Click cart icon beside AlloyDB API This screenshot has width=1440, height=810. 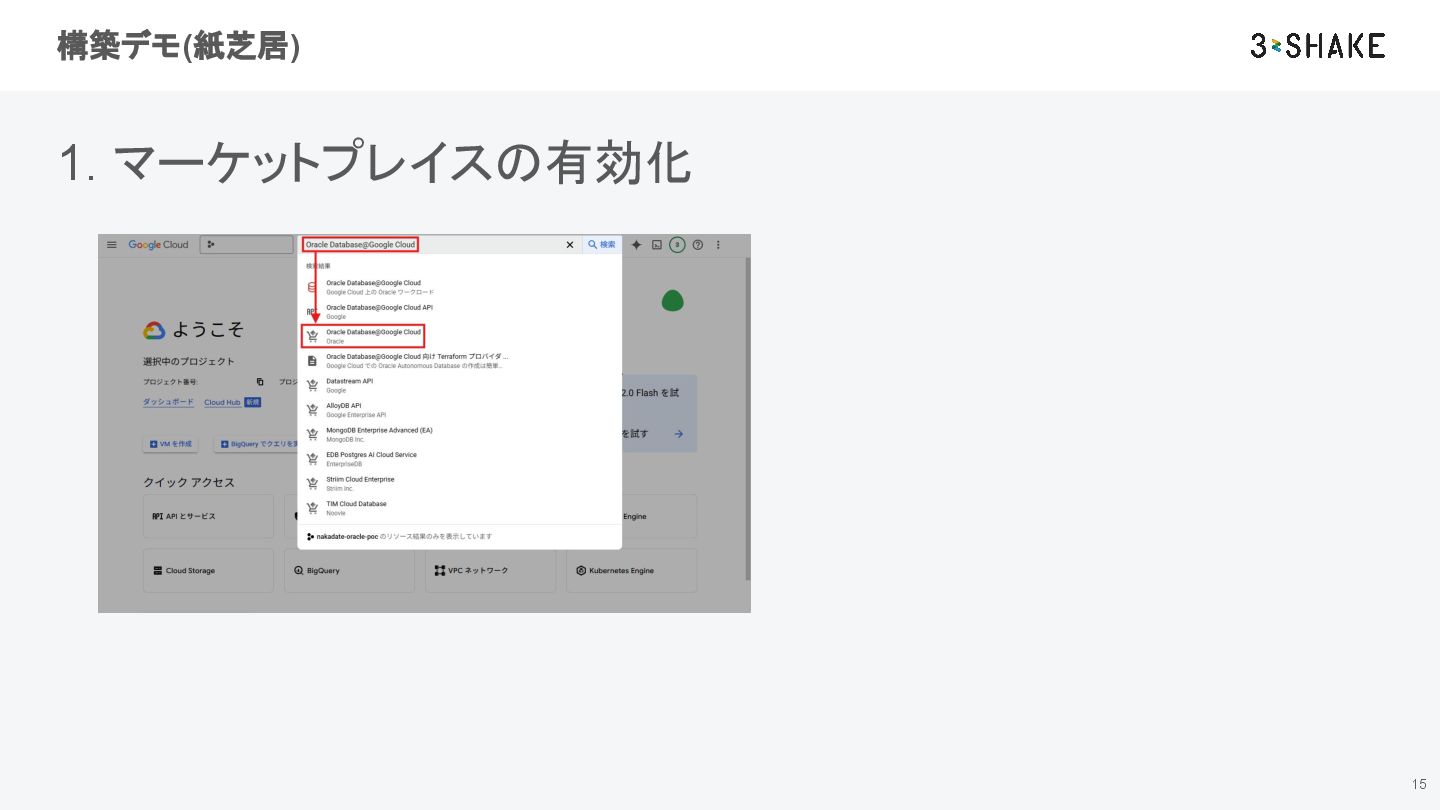click(x=312, y=410)
